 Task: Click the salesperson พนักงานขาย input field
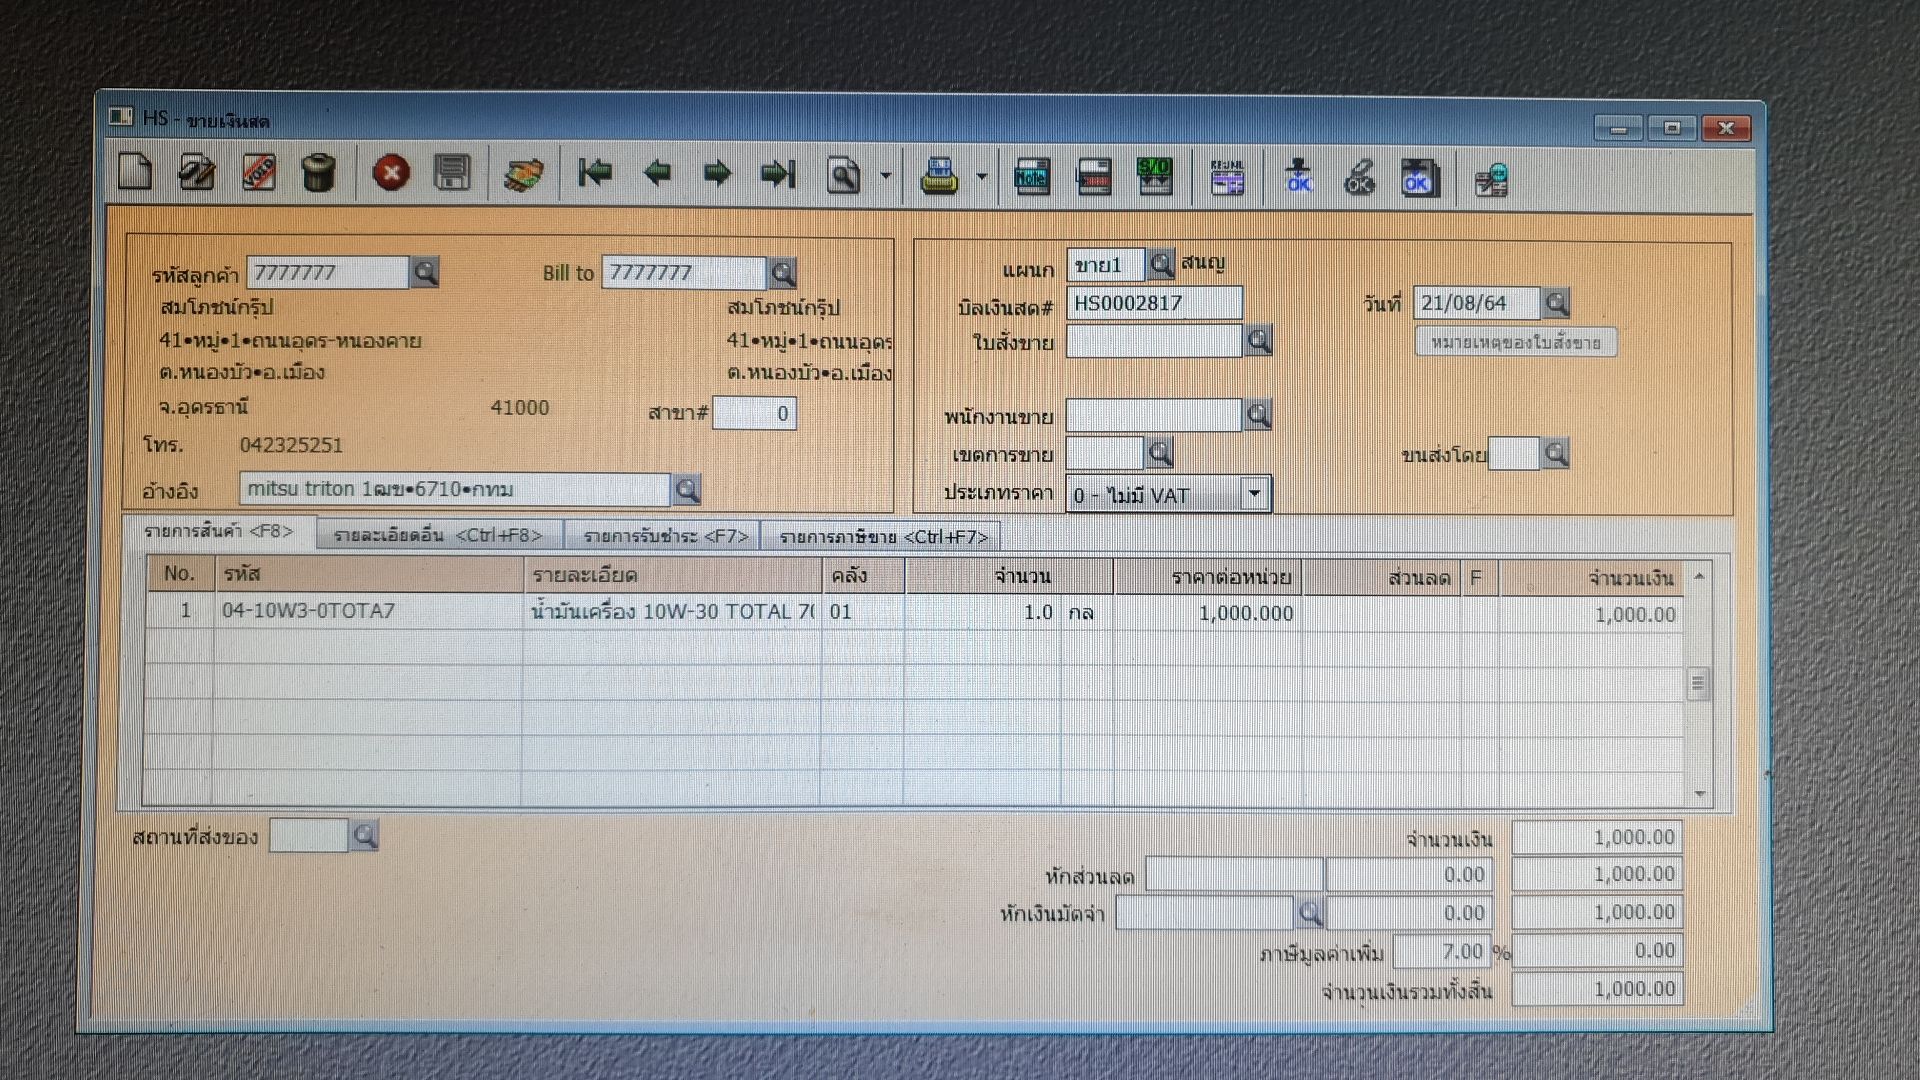click(1154, 414)
